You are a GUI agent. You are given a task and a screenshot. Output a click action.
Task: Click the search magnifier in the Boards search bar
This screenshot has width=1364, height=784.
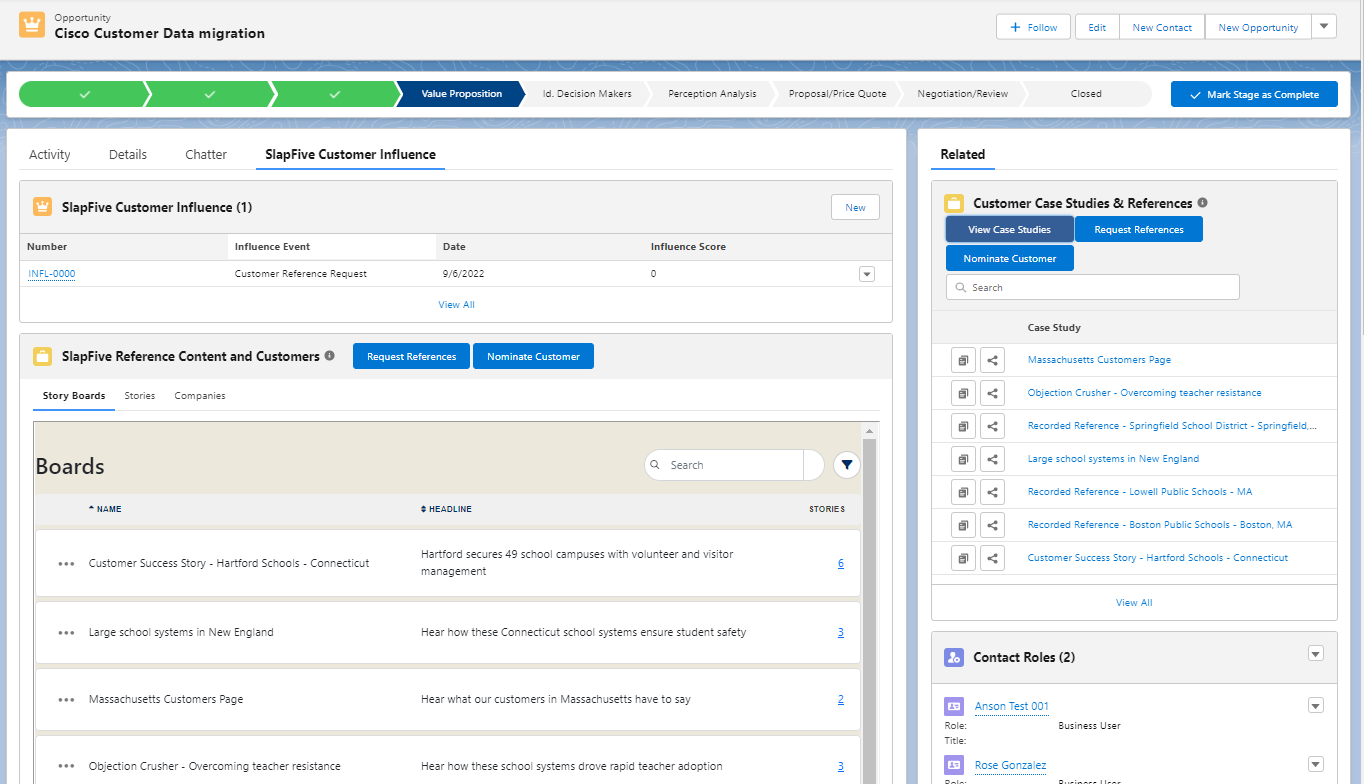[656, 464]
